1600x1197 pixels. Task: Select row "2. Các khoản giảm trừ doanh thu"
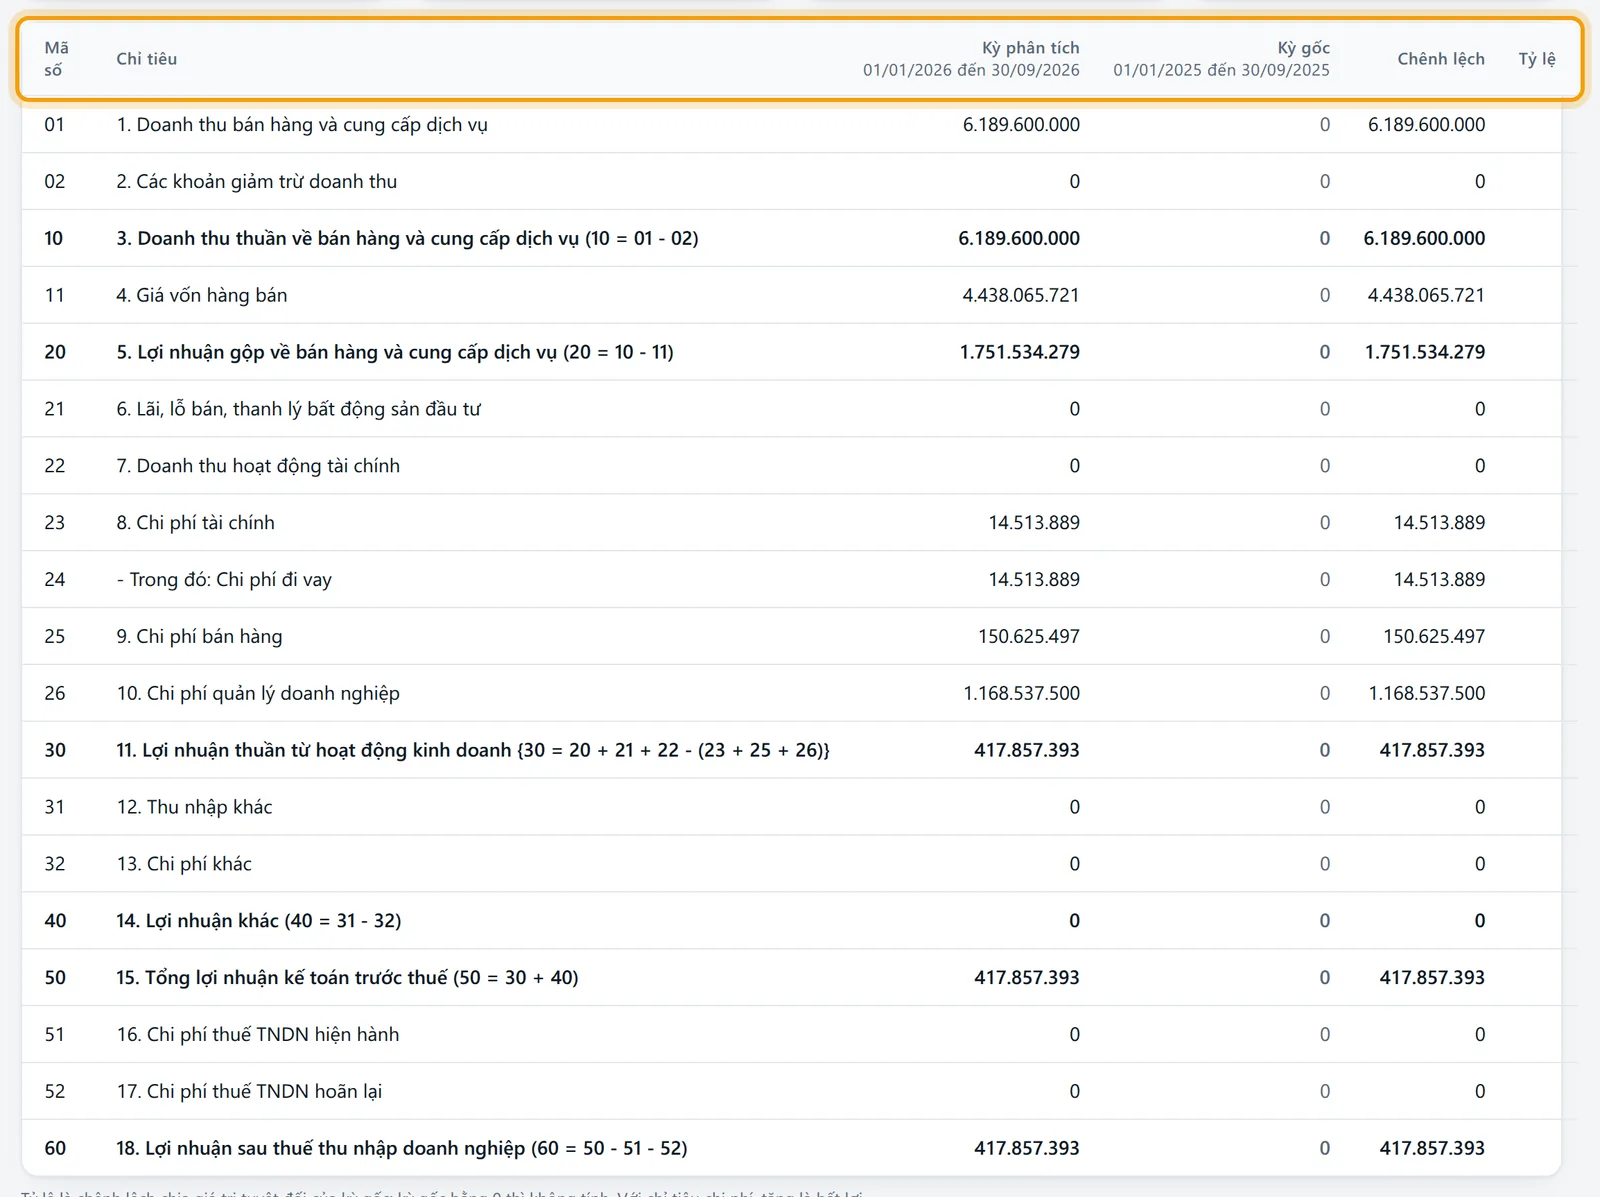[791, 181]
